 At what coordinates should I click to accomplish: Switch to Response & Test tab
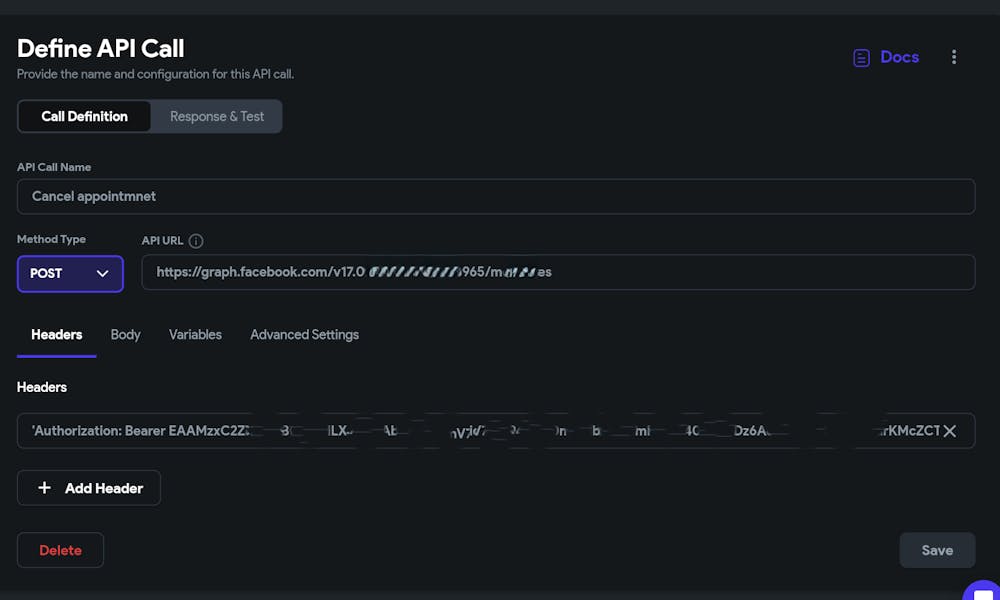217,116
